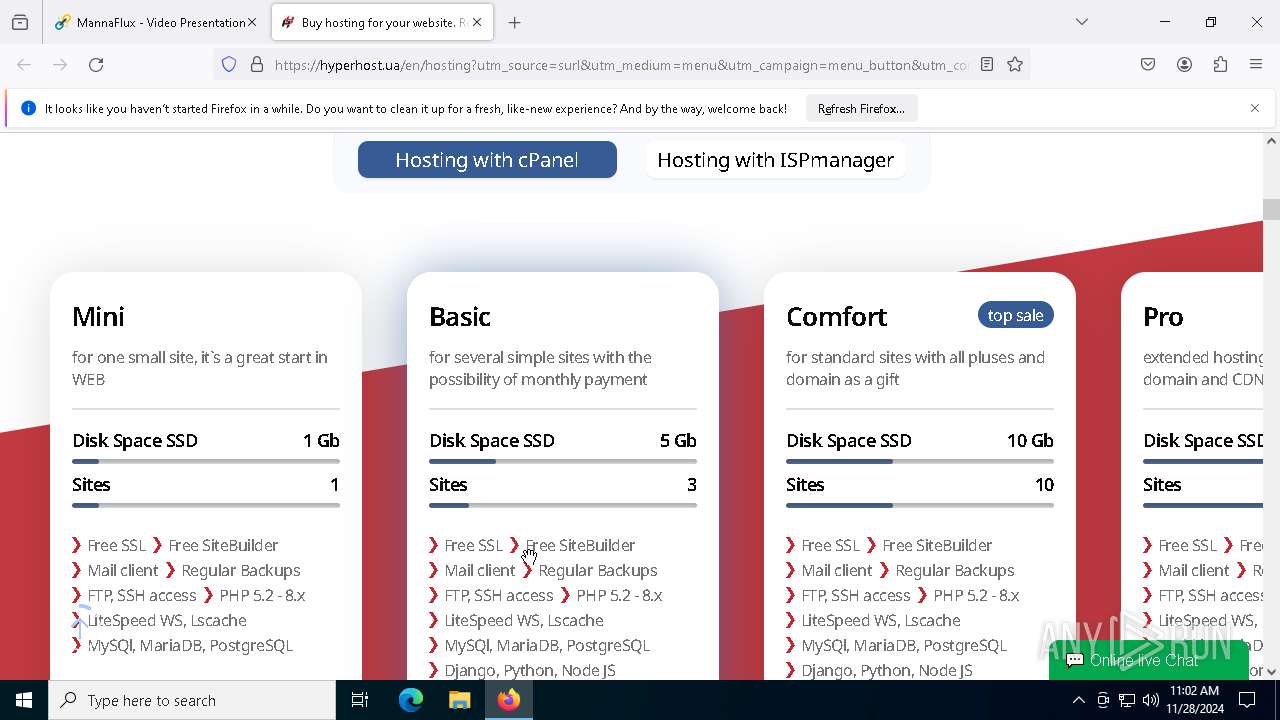The width and height of the screenshot is (1280, 720).
Task: Click Regular Backups in the Mini plan
Action: click(241, 570)
